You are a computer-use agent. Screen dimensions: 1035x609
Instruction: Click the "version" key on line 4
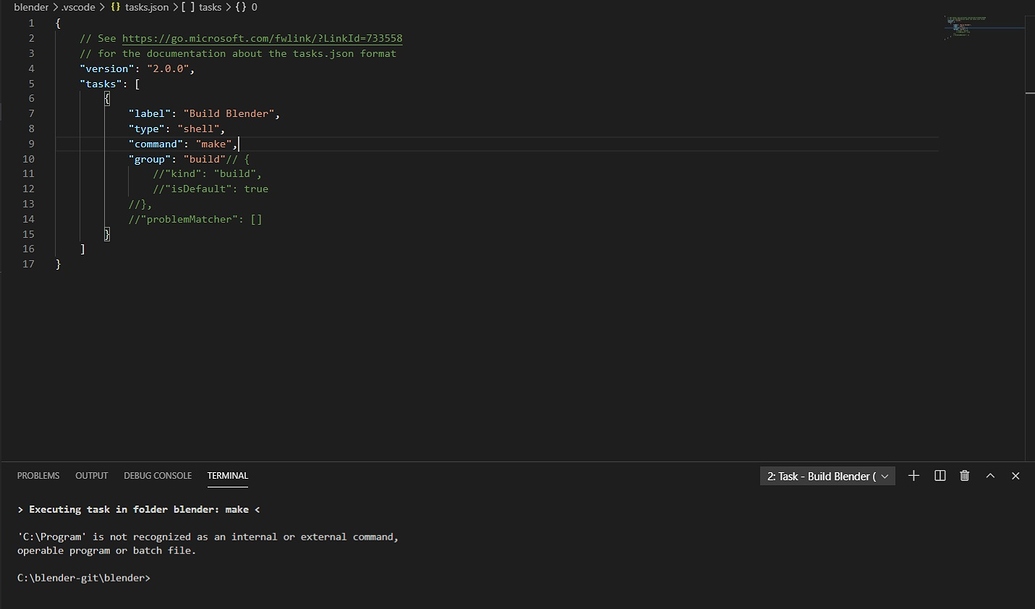107,69
